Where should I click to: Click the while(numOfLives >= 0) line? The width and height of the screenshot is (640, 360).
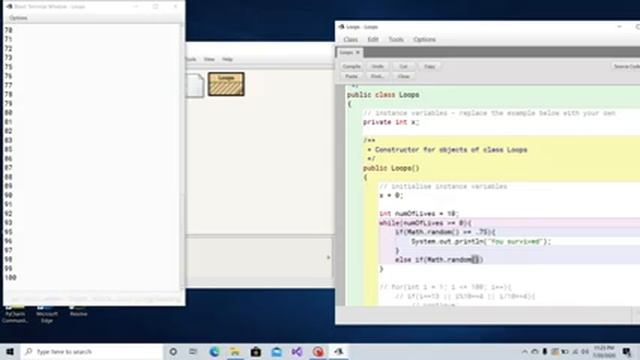click(425, 223)
